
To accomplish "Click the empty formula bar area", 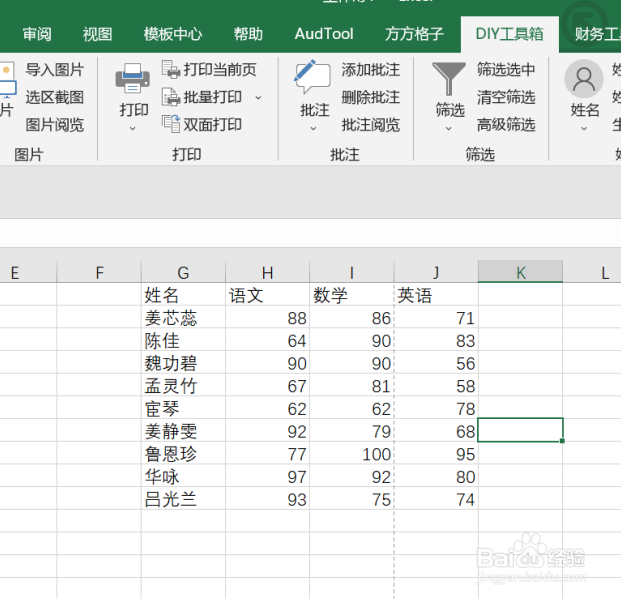I will (x=310, y=233).
